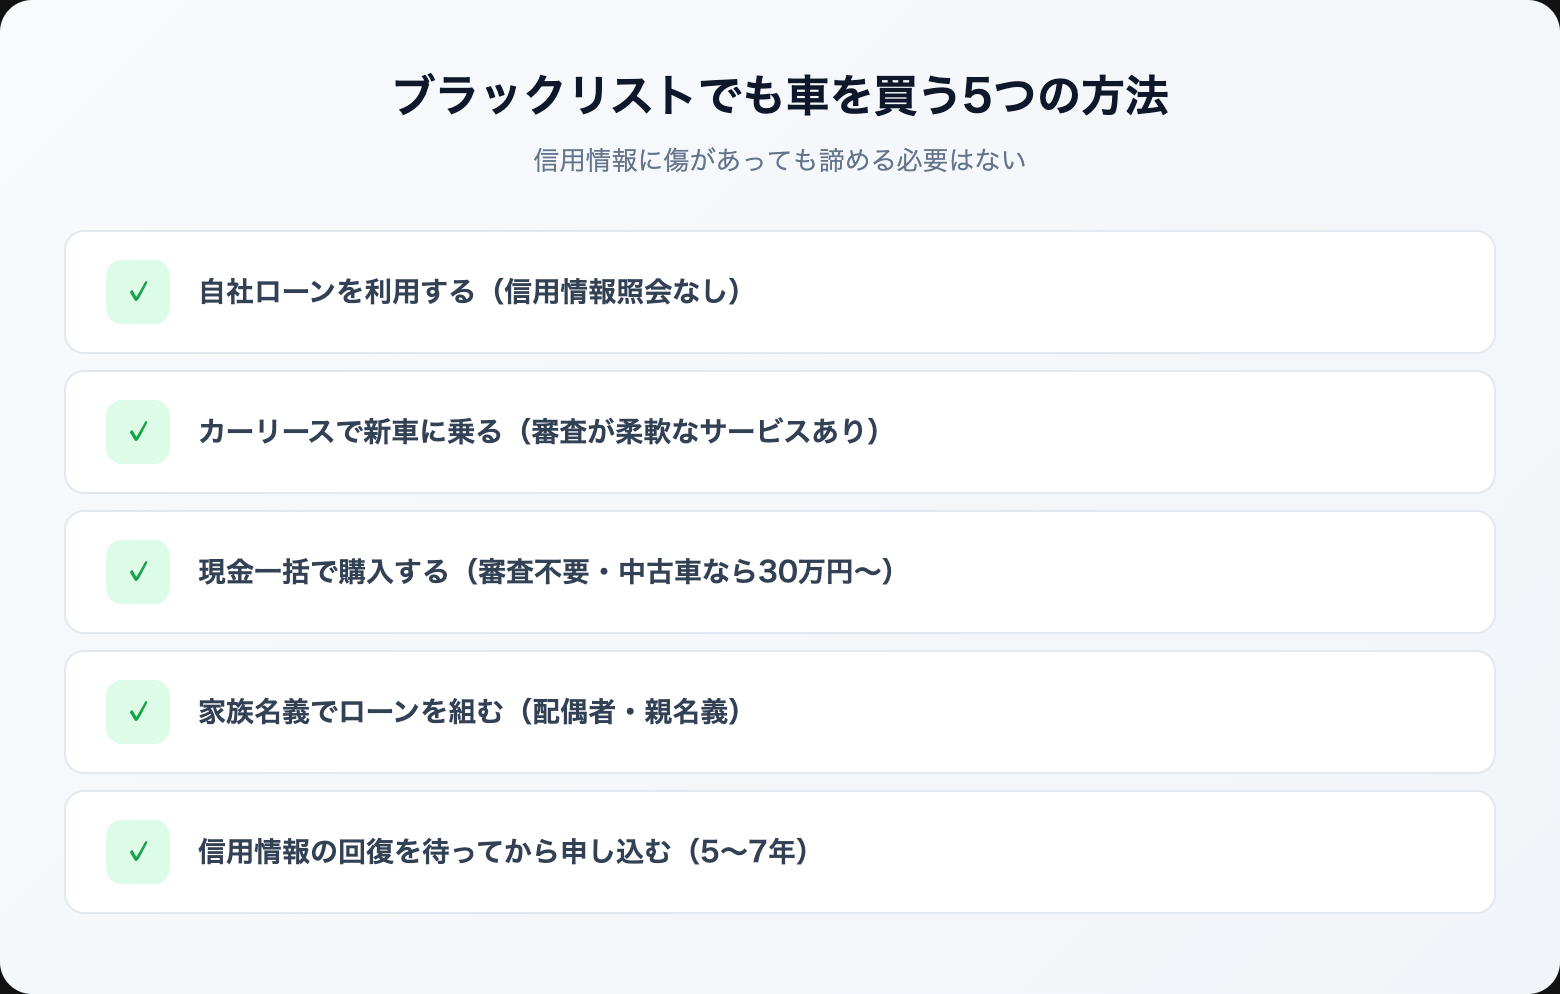This screenshot has height=994, width=1560.
Task: Select the checkmark beside 家族名義でローンを組む
Action: (138, 712)
